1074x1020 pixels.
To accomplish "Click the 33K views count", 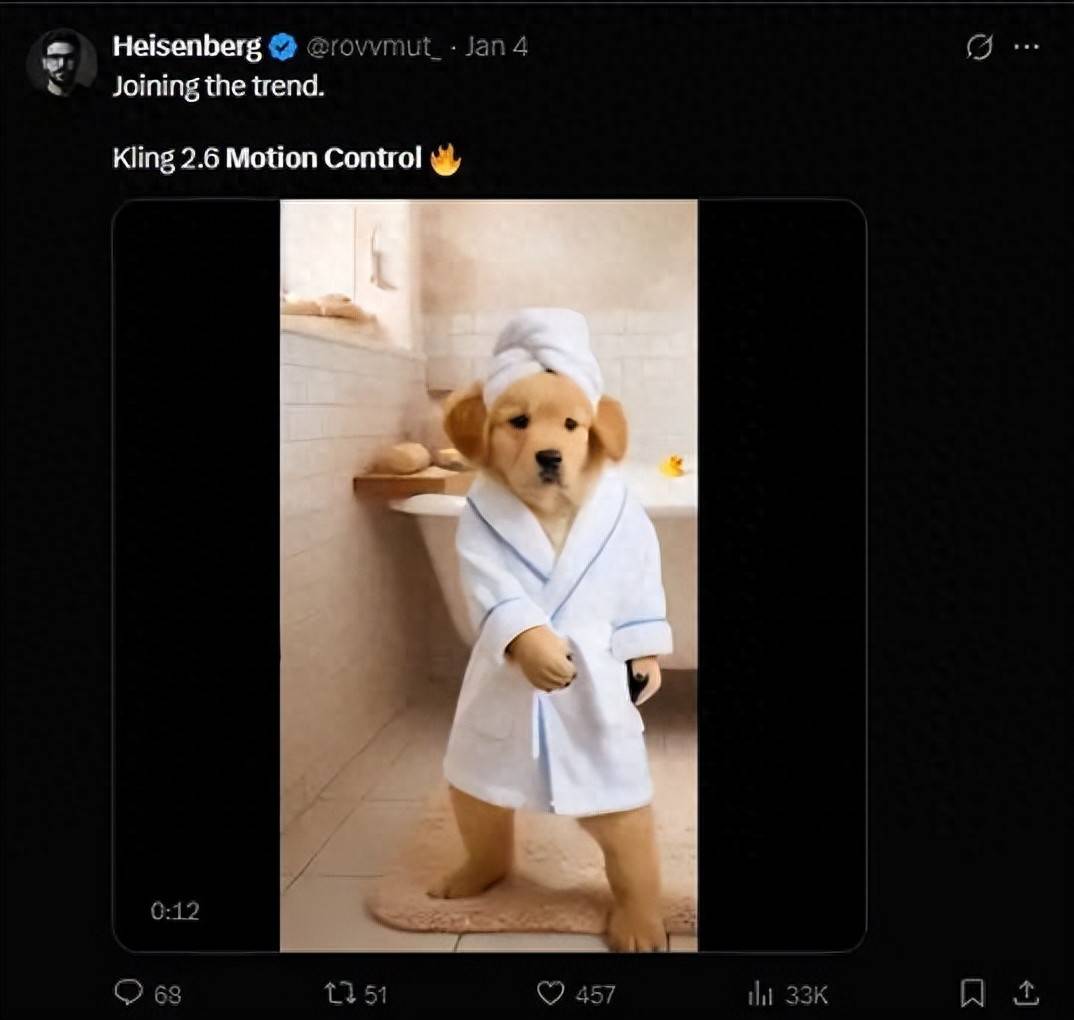I will [x=806, y=993].
